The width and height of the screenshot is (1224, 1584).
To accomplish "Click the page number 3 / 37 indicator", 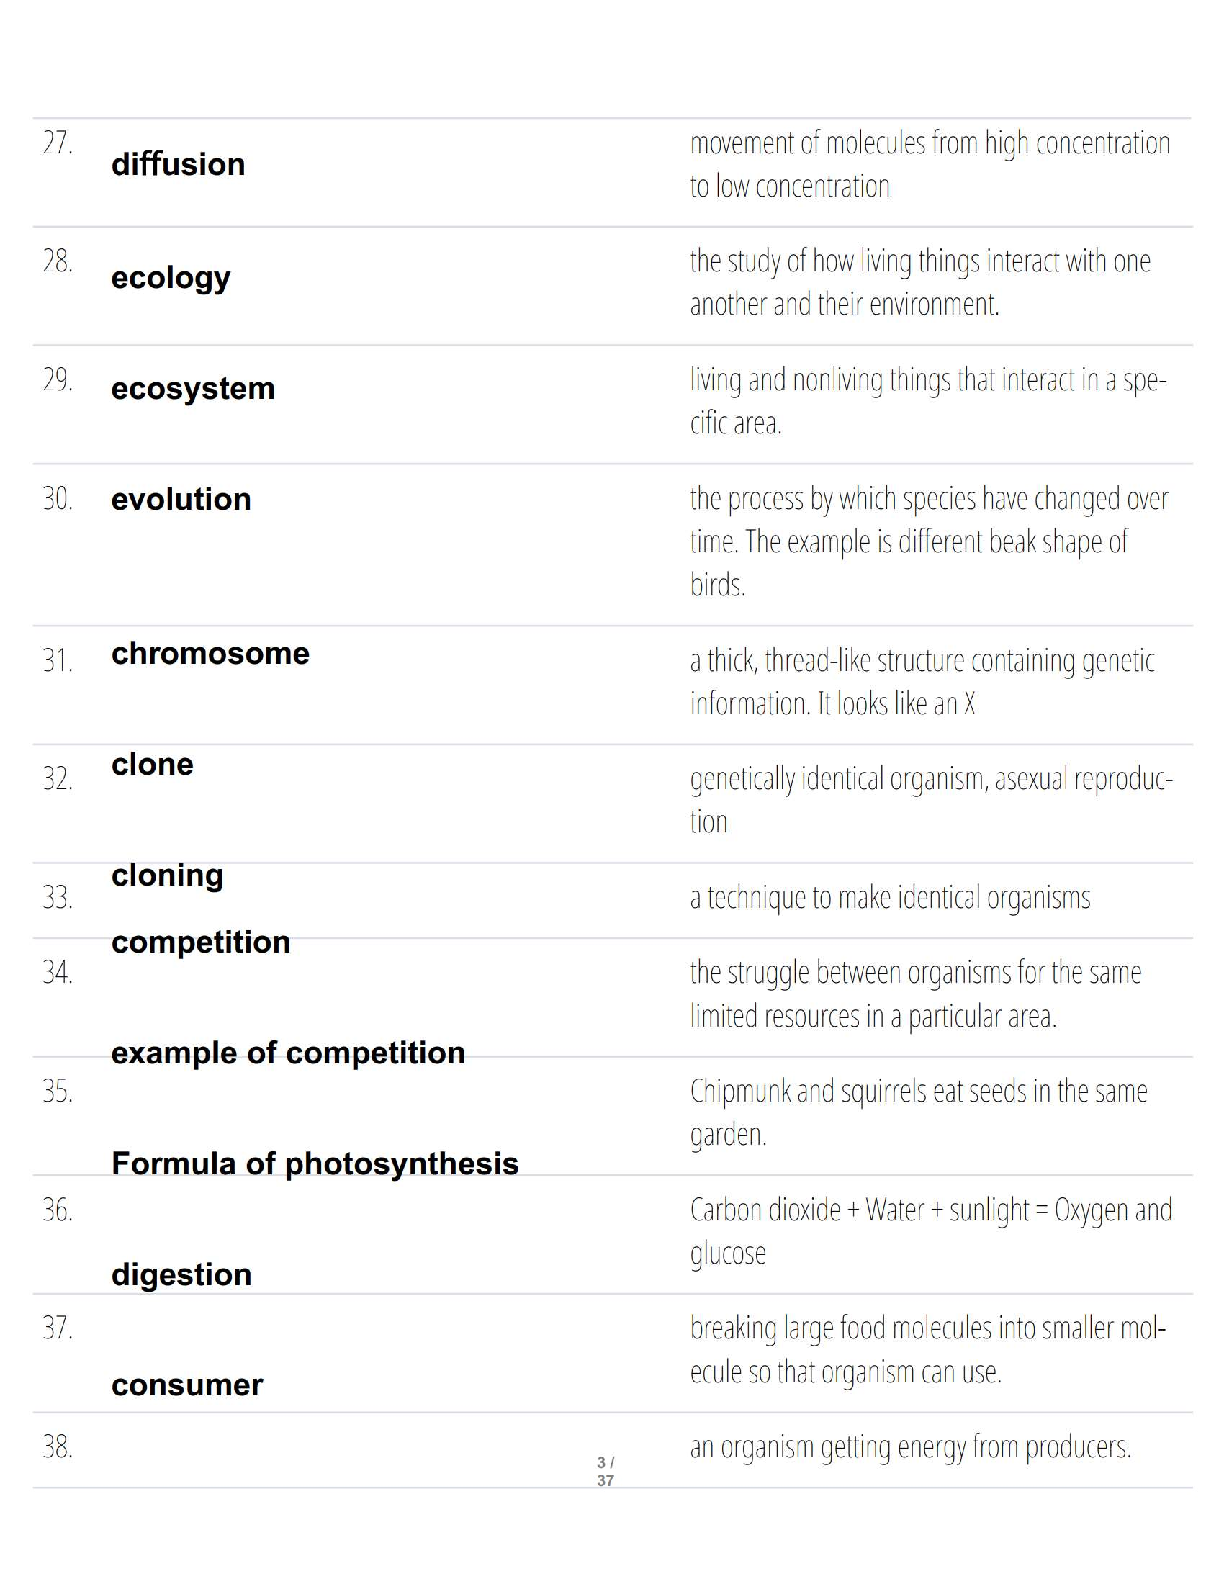I will pyautogui.click(x=605, y=1471).
